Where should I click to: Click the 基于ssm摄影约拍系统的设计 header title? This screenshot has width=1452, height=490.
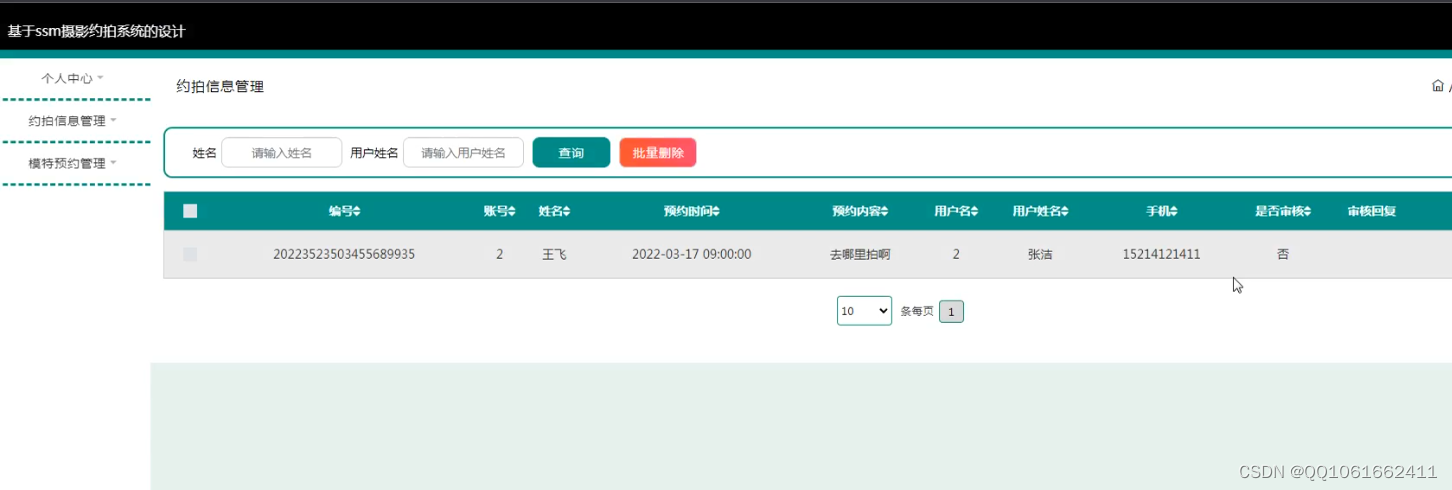pyautogui.click(x=96, y=31)
